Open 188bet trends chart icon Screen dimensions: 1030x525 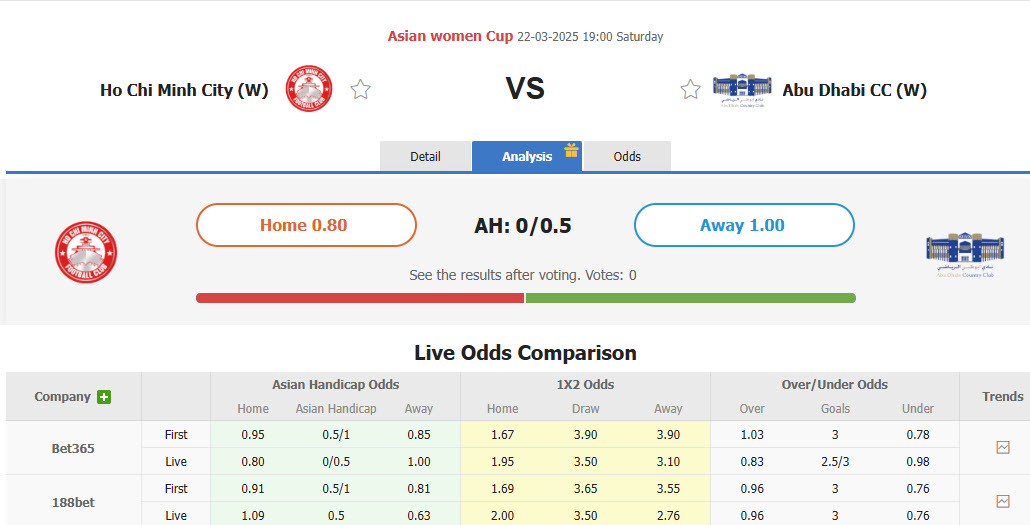pos(1002,501)
